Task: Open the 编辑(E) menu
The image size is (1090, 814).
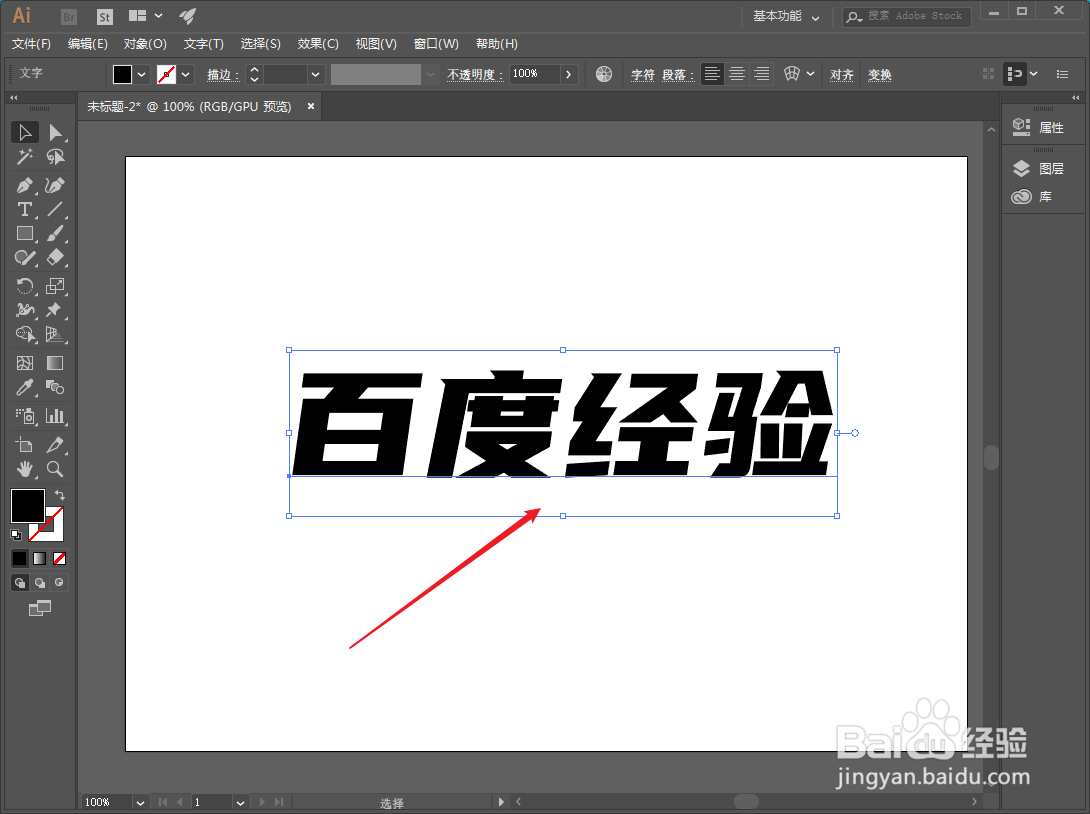Action: click(88, 44)
